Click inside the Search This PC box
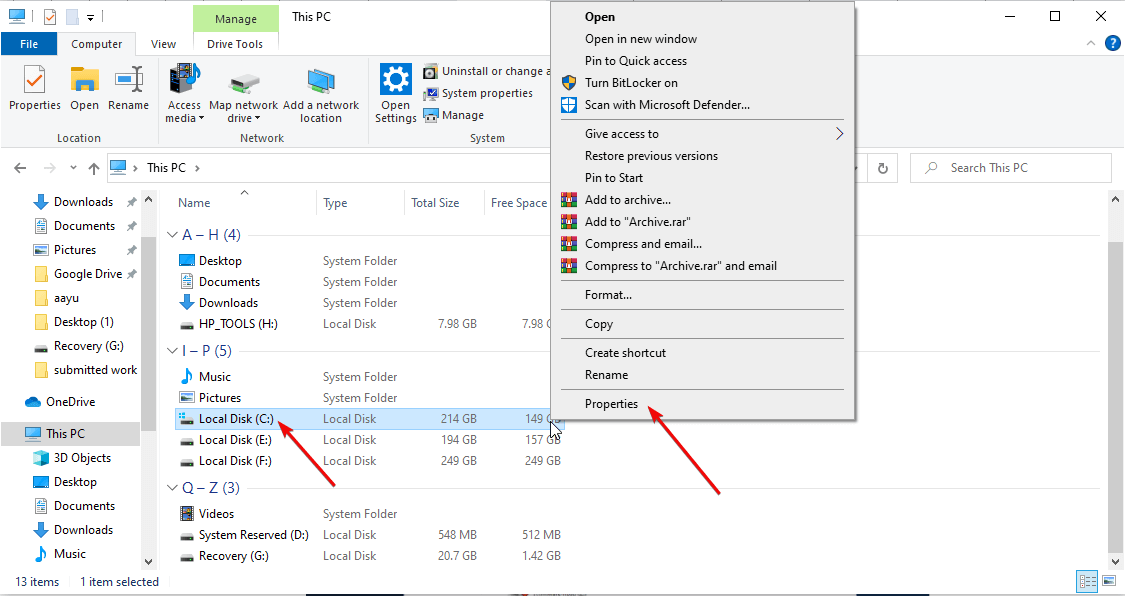The image size is (1125, 596). point(1010,167)
